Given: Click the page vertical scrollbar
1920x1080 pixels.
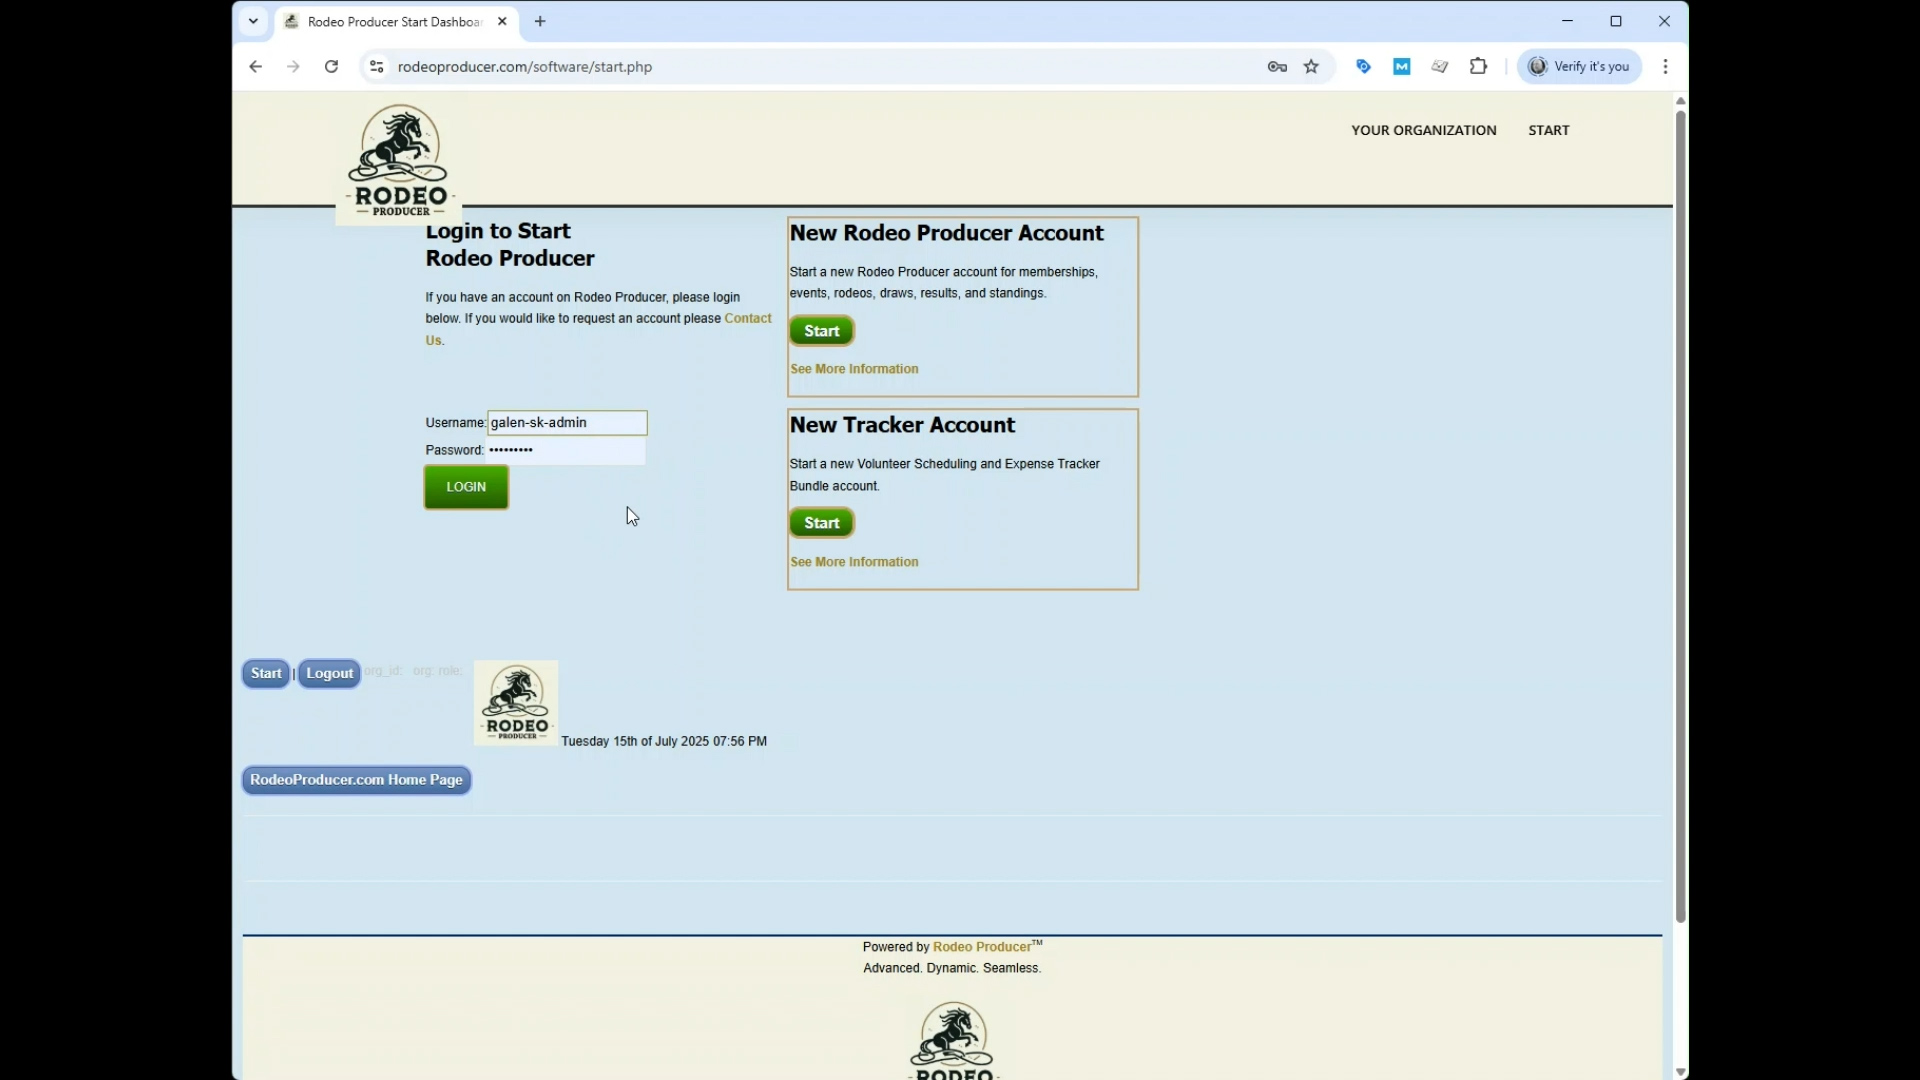Looking at the screenshot, I should point(1680,500).
